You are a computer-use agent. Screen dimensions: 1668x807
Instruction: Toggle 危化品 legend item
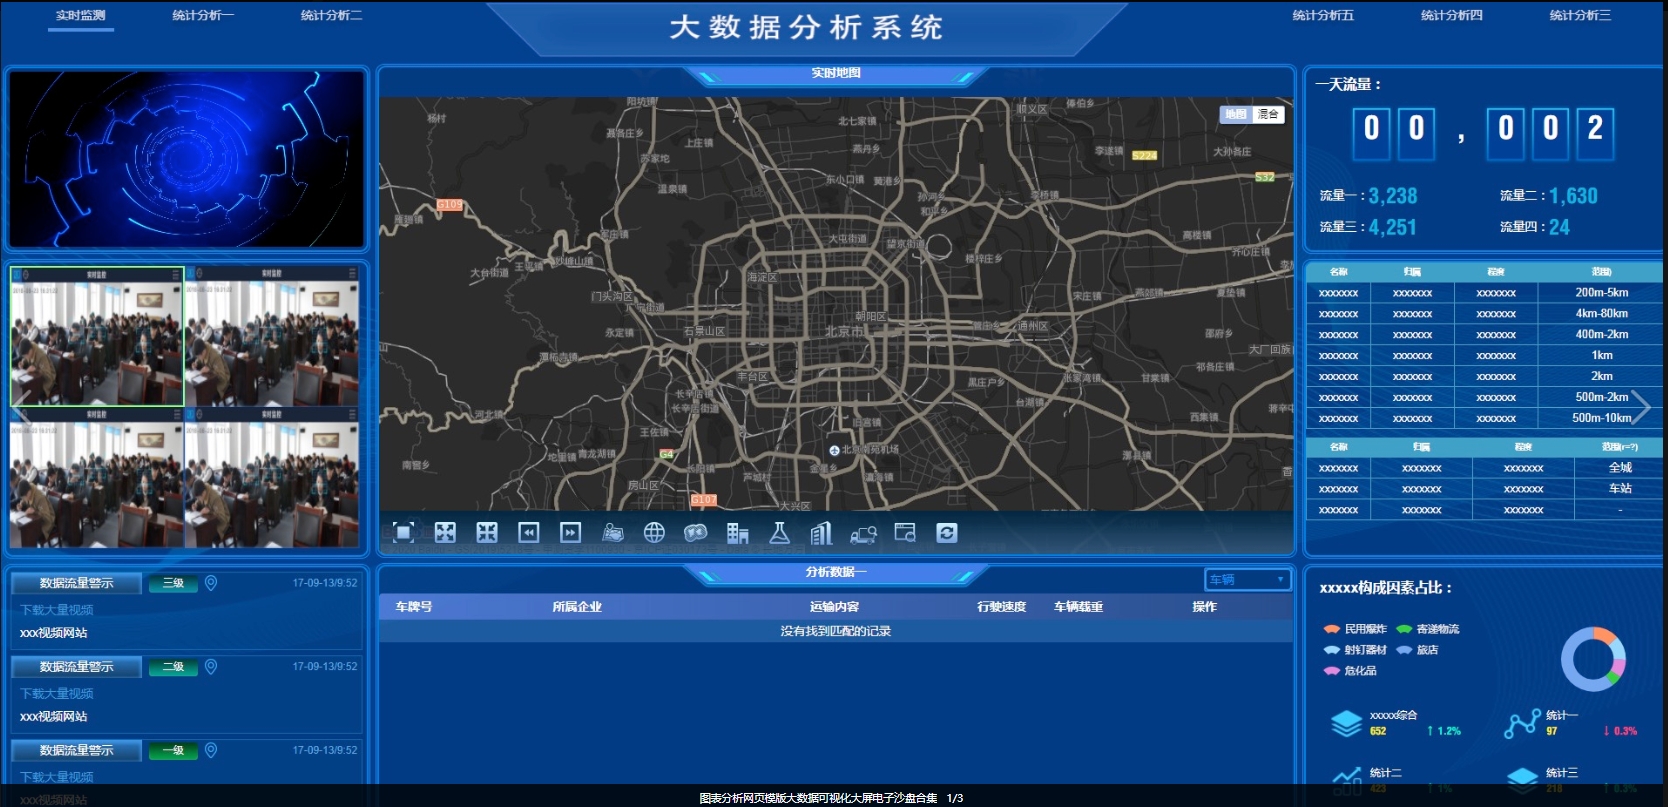click(x=1350, y=671)
